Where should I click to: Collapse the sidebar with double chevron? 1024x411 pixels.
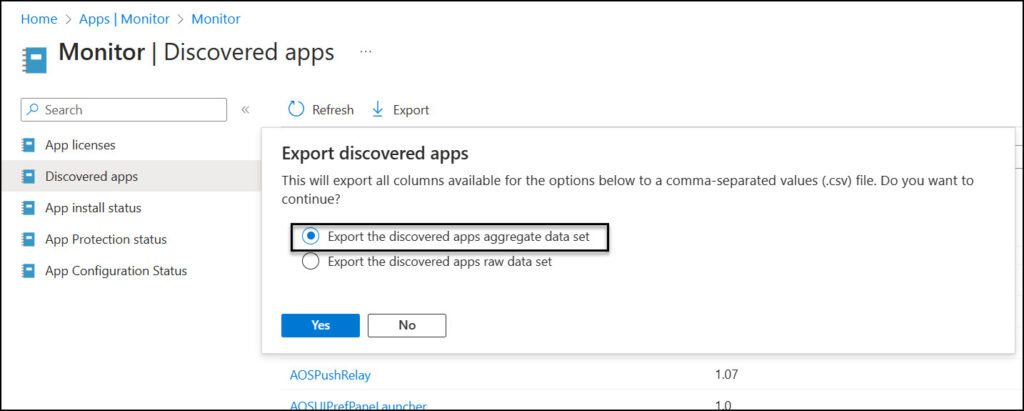[x=246, y=110]
